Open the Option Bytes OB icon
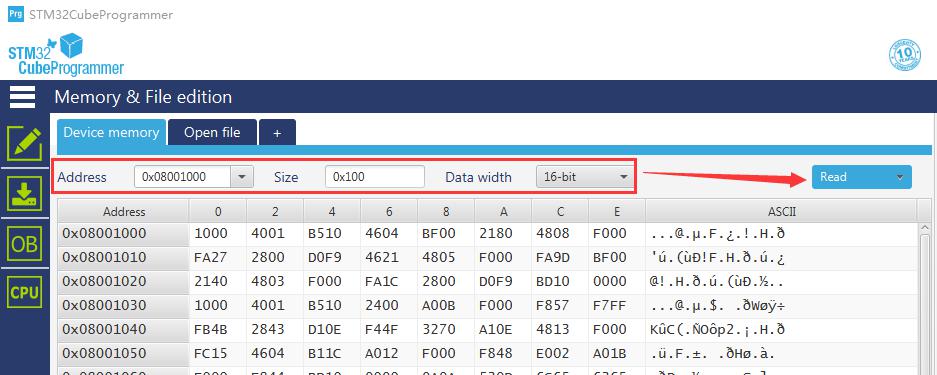The height and width of the screenshot is (375, 937). 25,243
